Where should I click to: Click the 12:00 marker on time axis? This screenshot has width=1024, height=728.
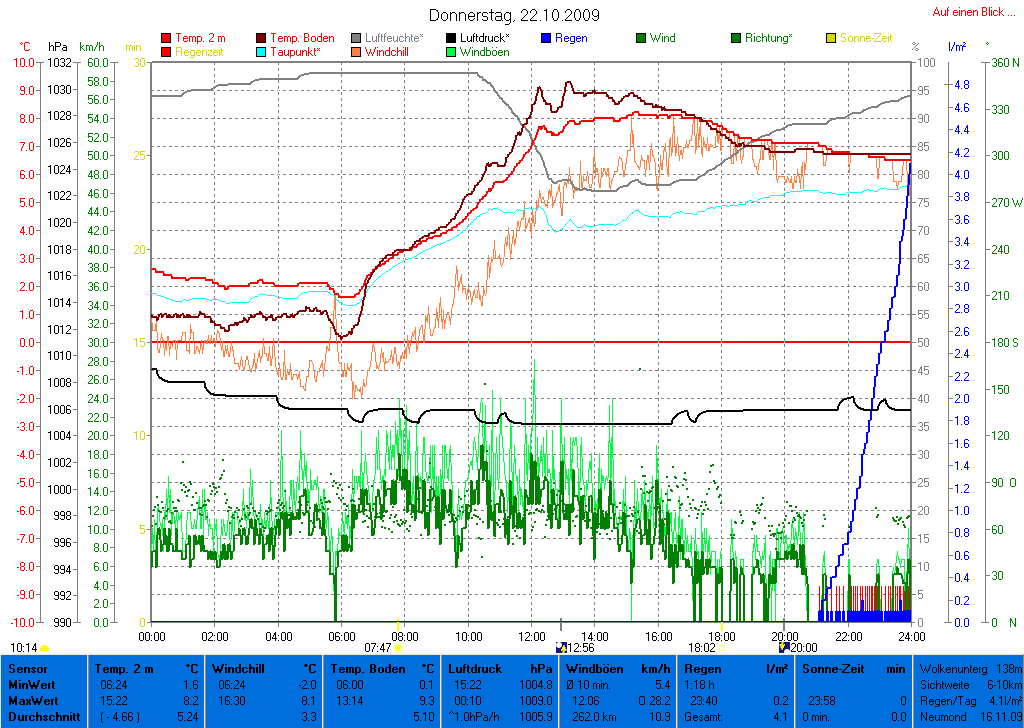[531, 636]
